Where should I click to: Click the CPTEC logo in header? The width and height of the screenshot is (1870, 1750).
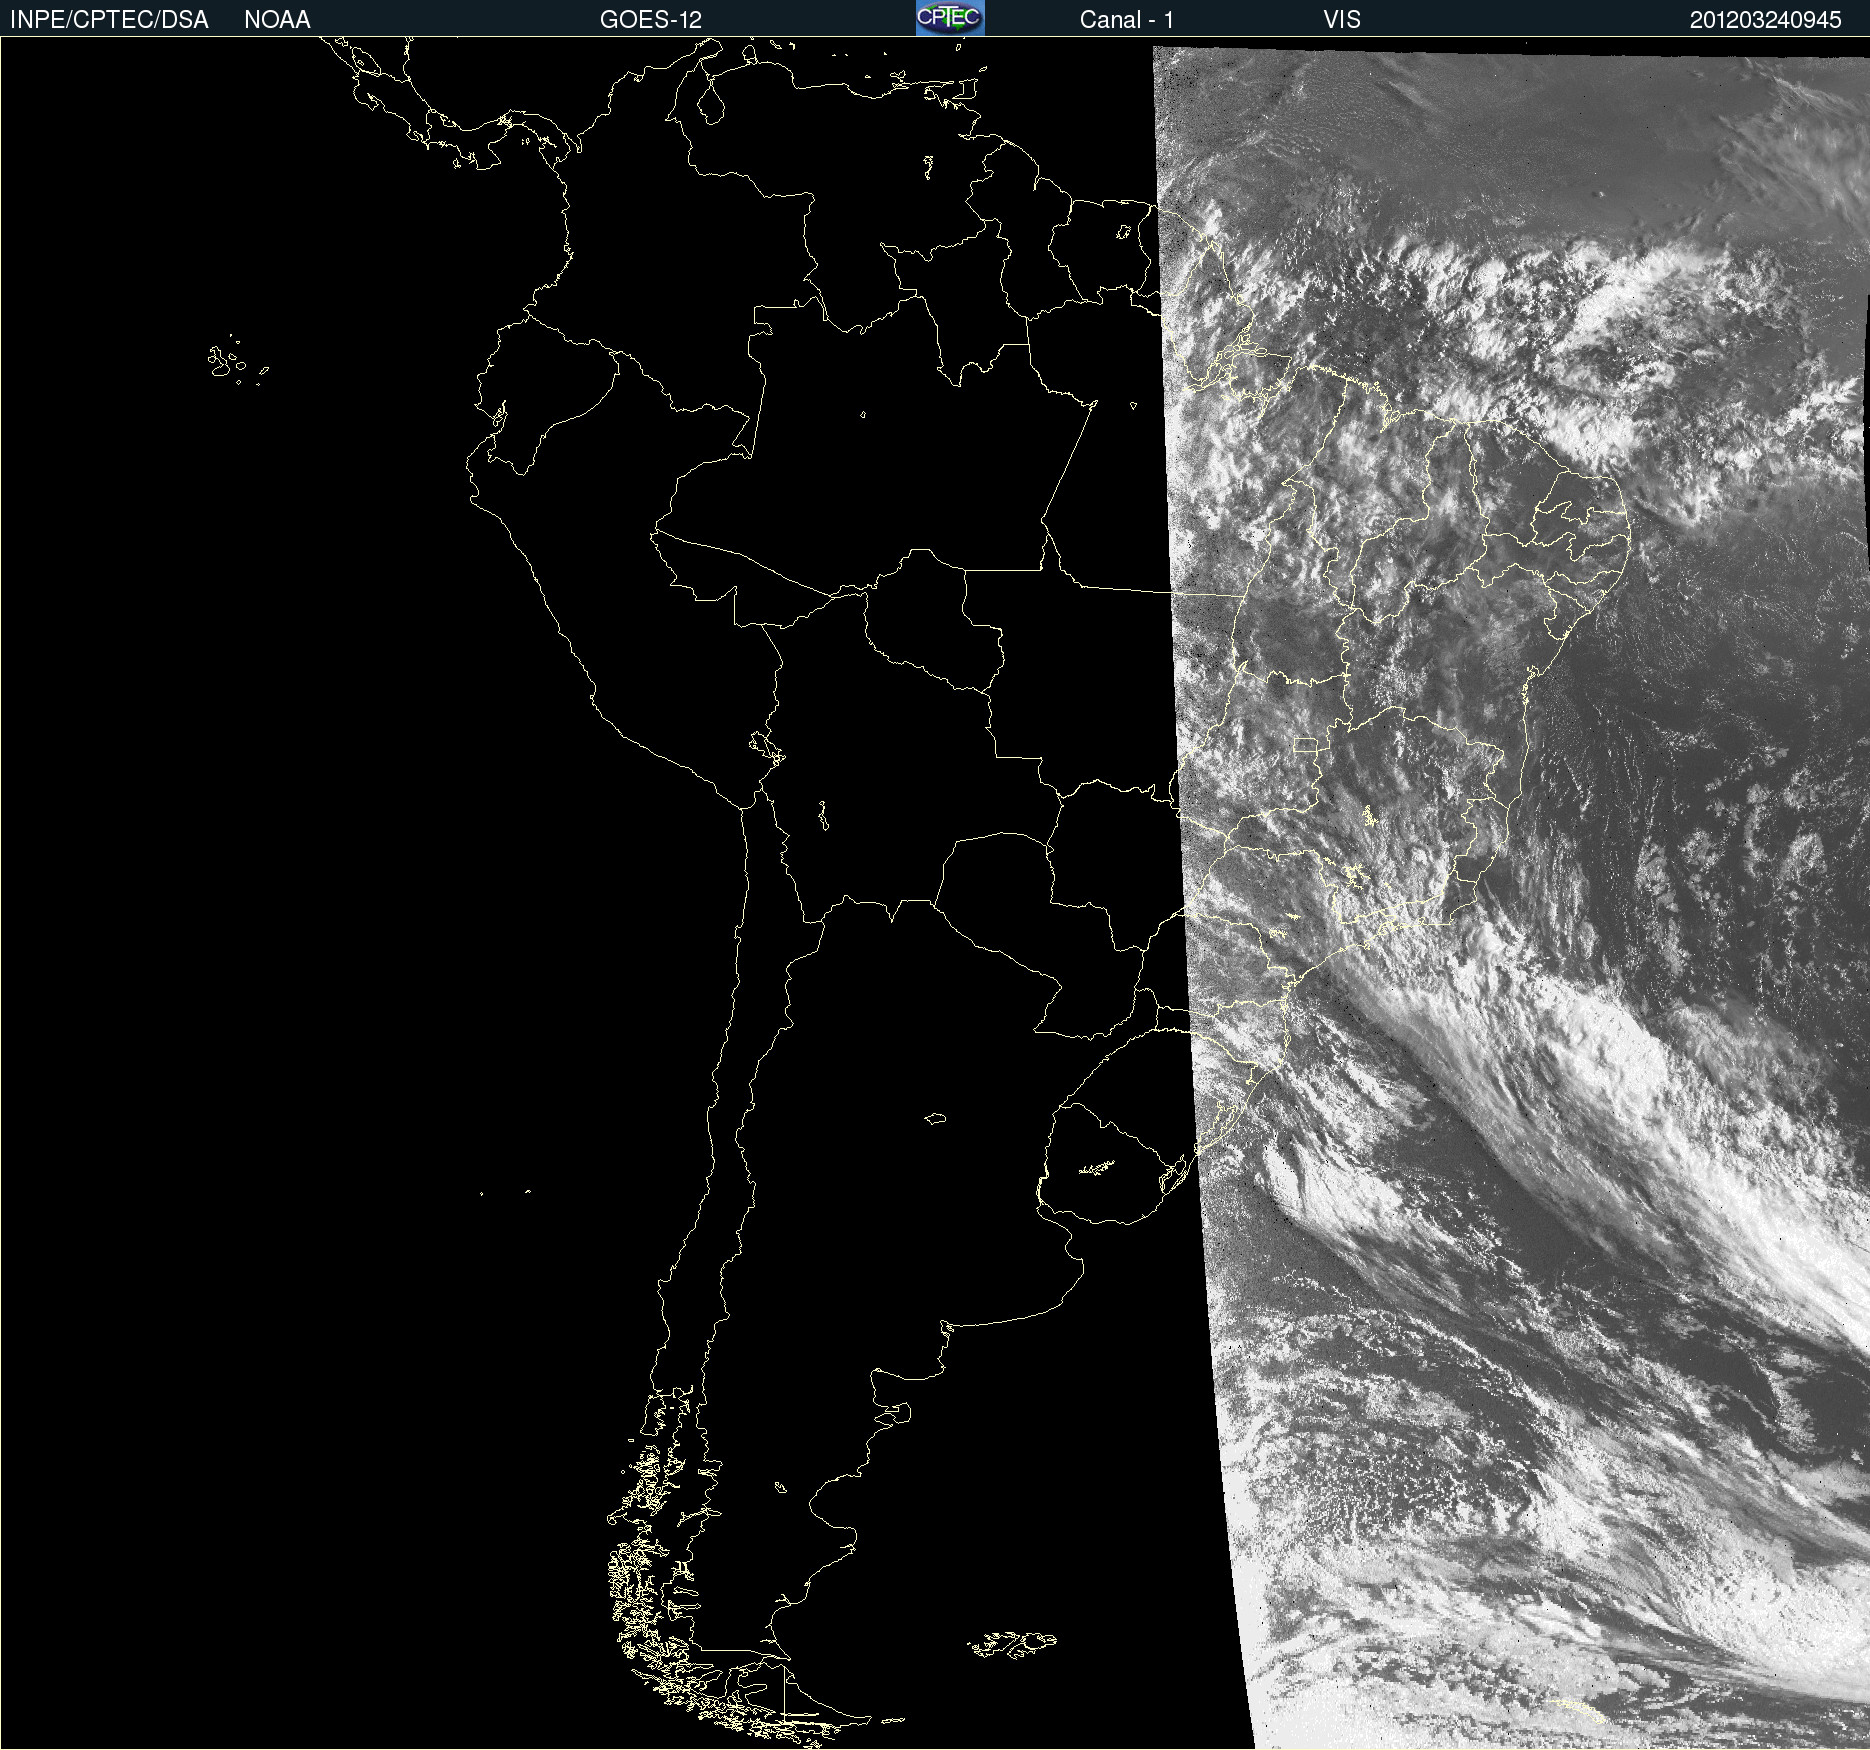950,18
